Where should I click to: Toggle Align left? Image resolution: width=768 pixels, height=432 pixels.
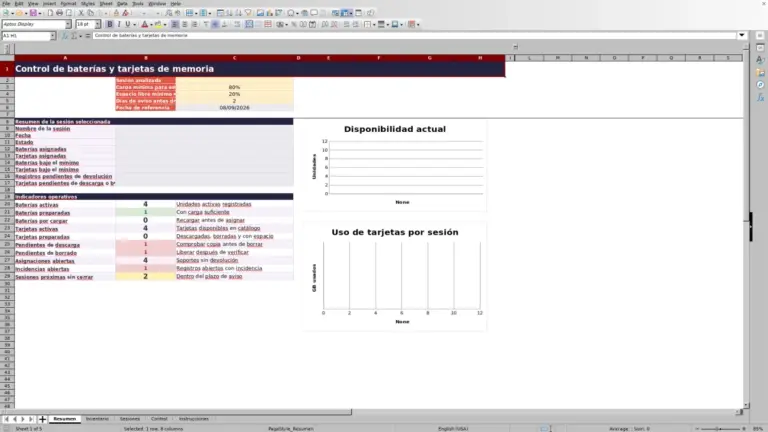[175, 24]
